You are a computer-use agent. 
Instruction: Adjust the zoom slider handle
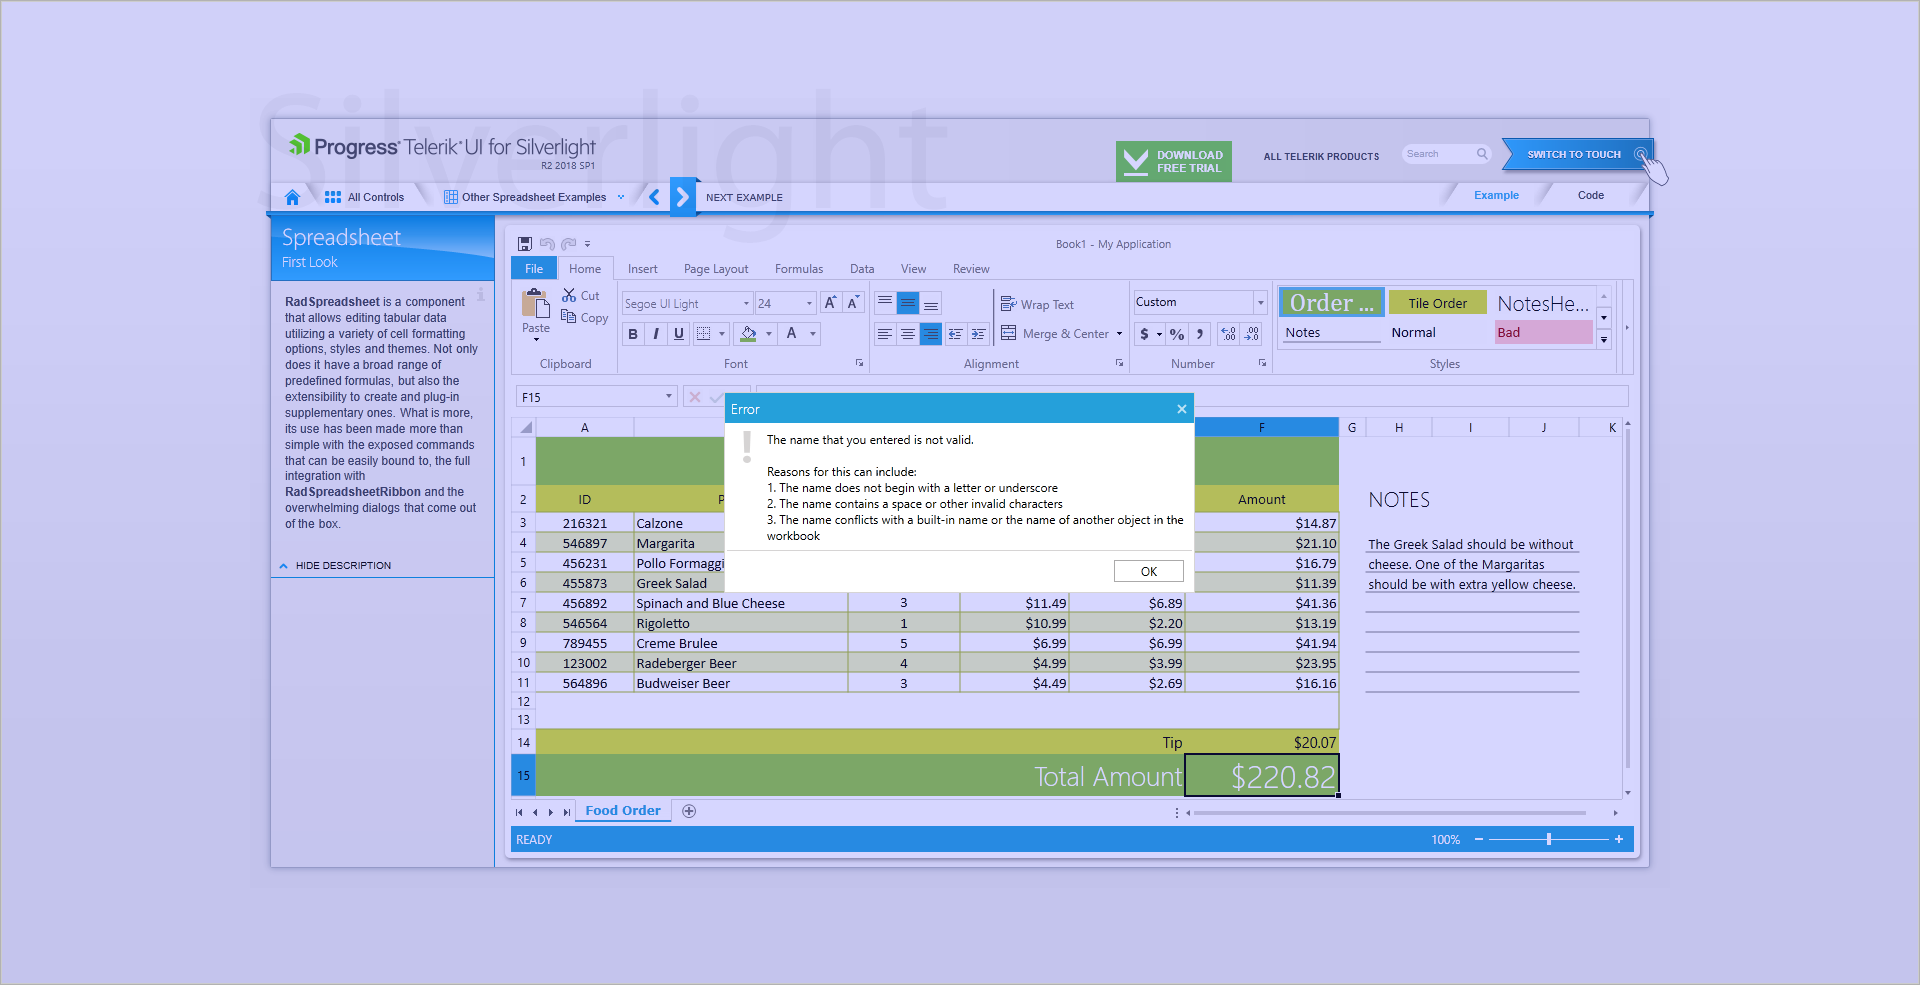[x=1549, y=839]
